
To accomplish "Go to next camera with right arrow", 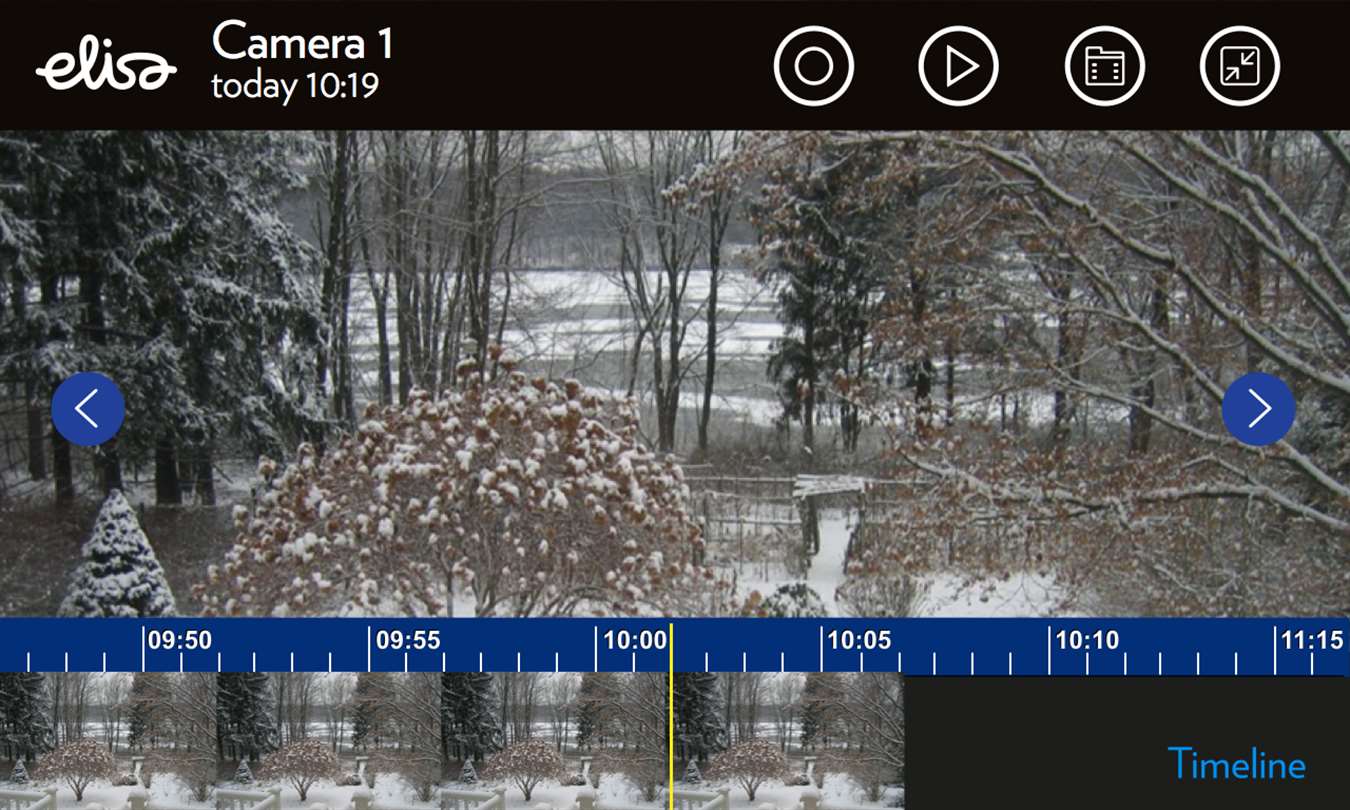I will 1258,409.
